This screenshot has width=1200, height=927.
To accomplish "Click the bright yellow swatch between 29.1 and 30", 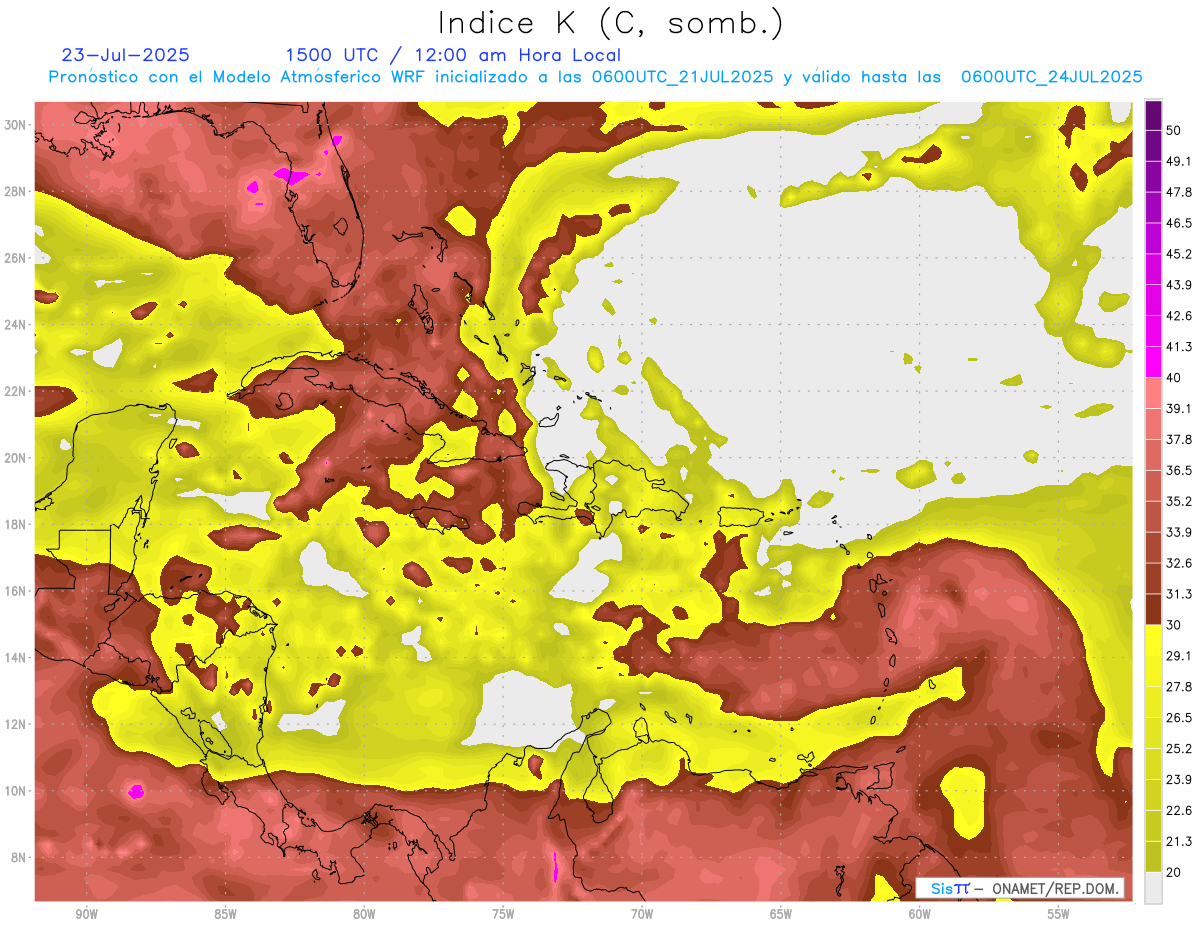I will pos(1153,640).
